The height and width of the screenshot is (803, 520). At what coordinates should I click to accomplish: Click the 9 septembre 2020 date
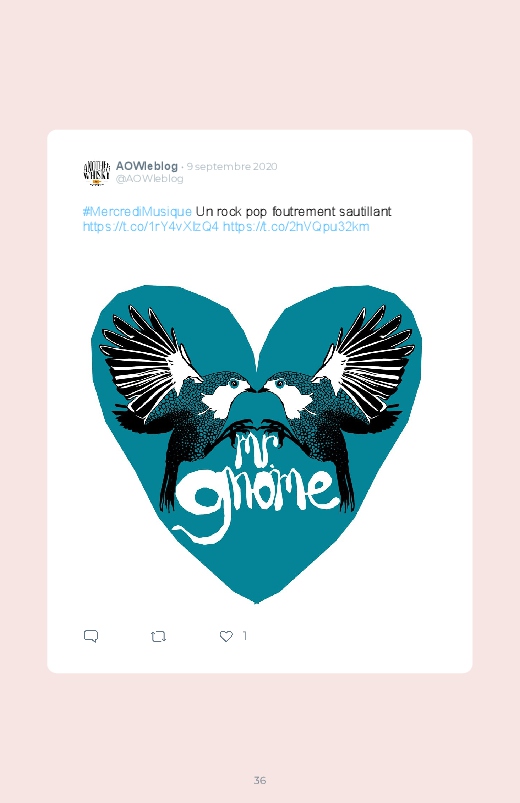coord(232,166)
